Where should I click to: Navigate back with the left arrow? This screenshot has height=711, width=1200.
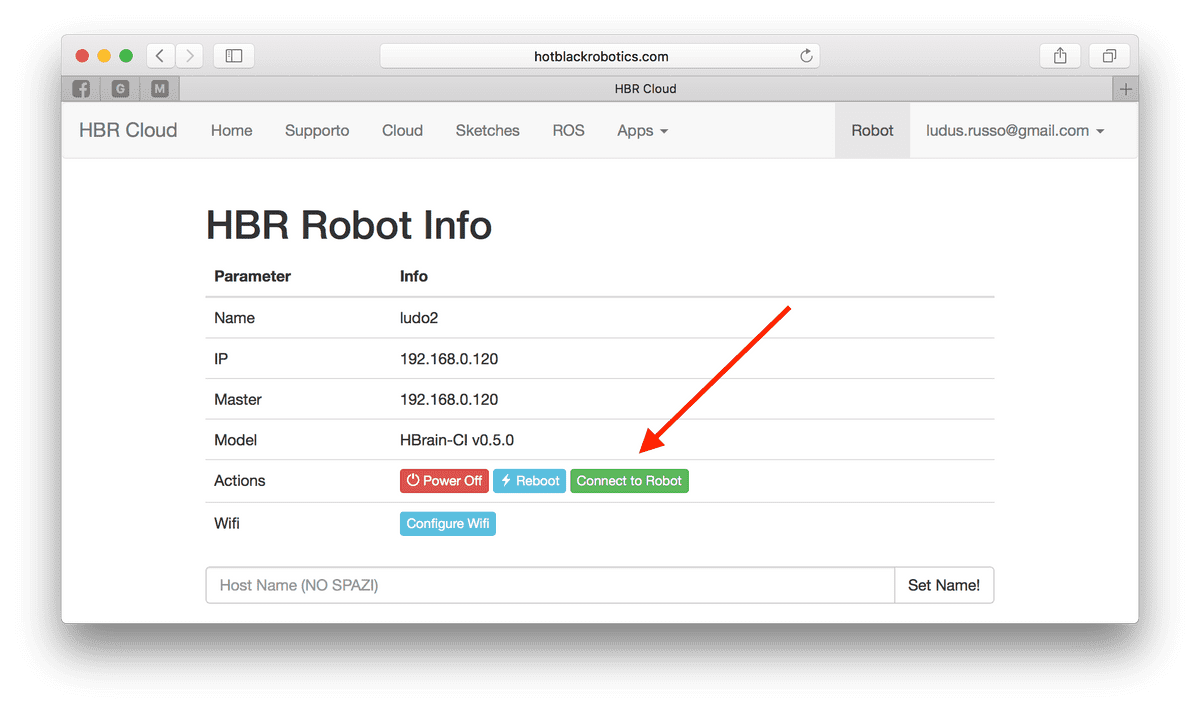point(159,56)
